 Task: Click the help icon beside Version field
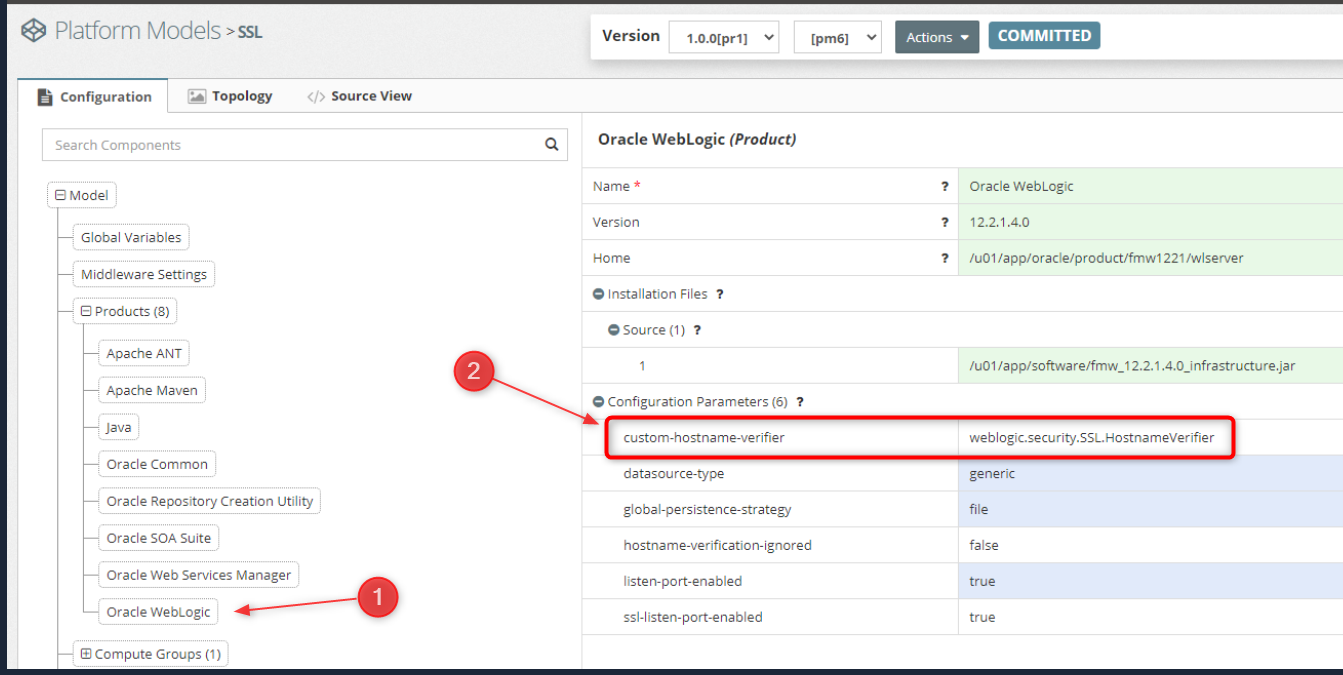pos(944,222)
